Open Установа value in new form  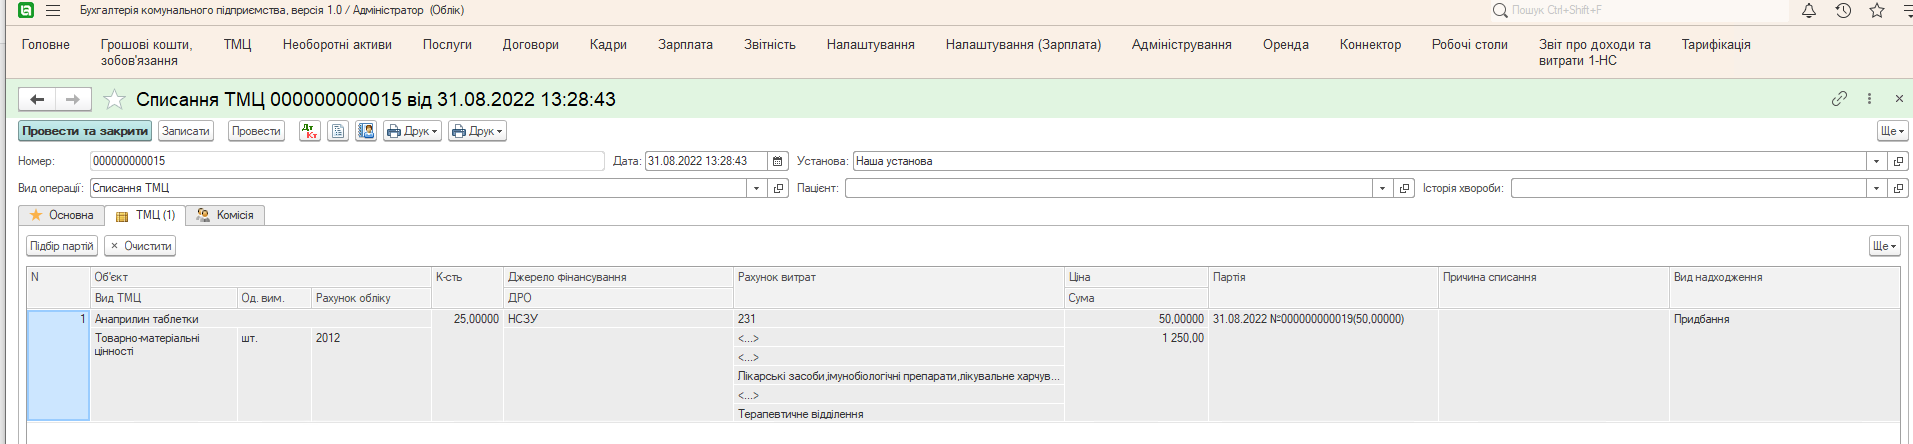[x=1898, y=161]
